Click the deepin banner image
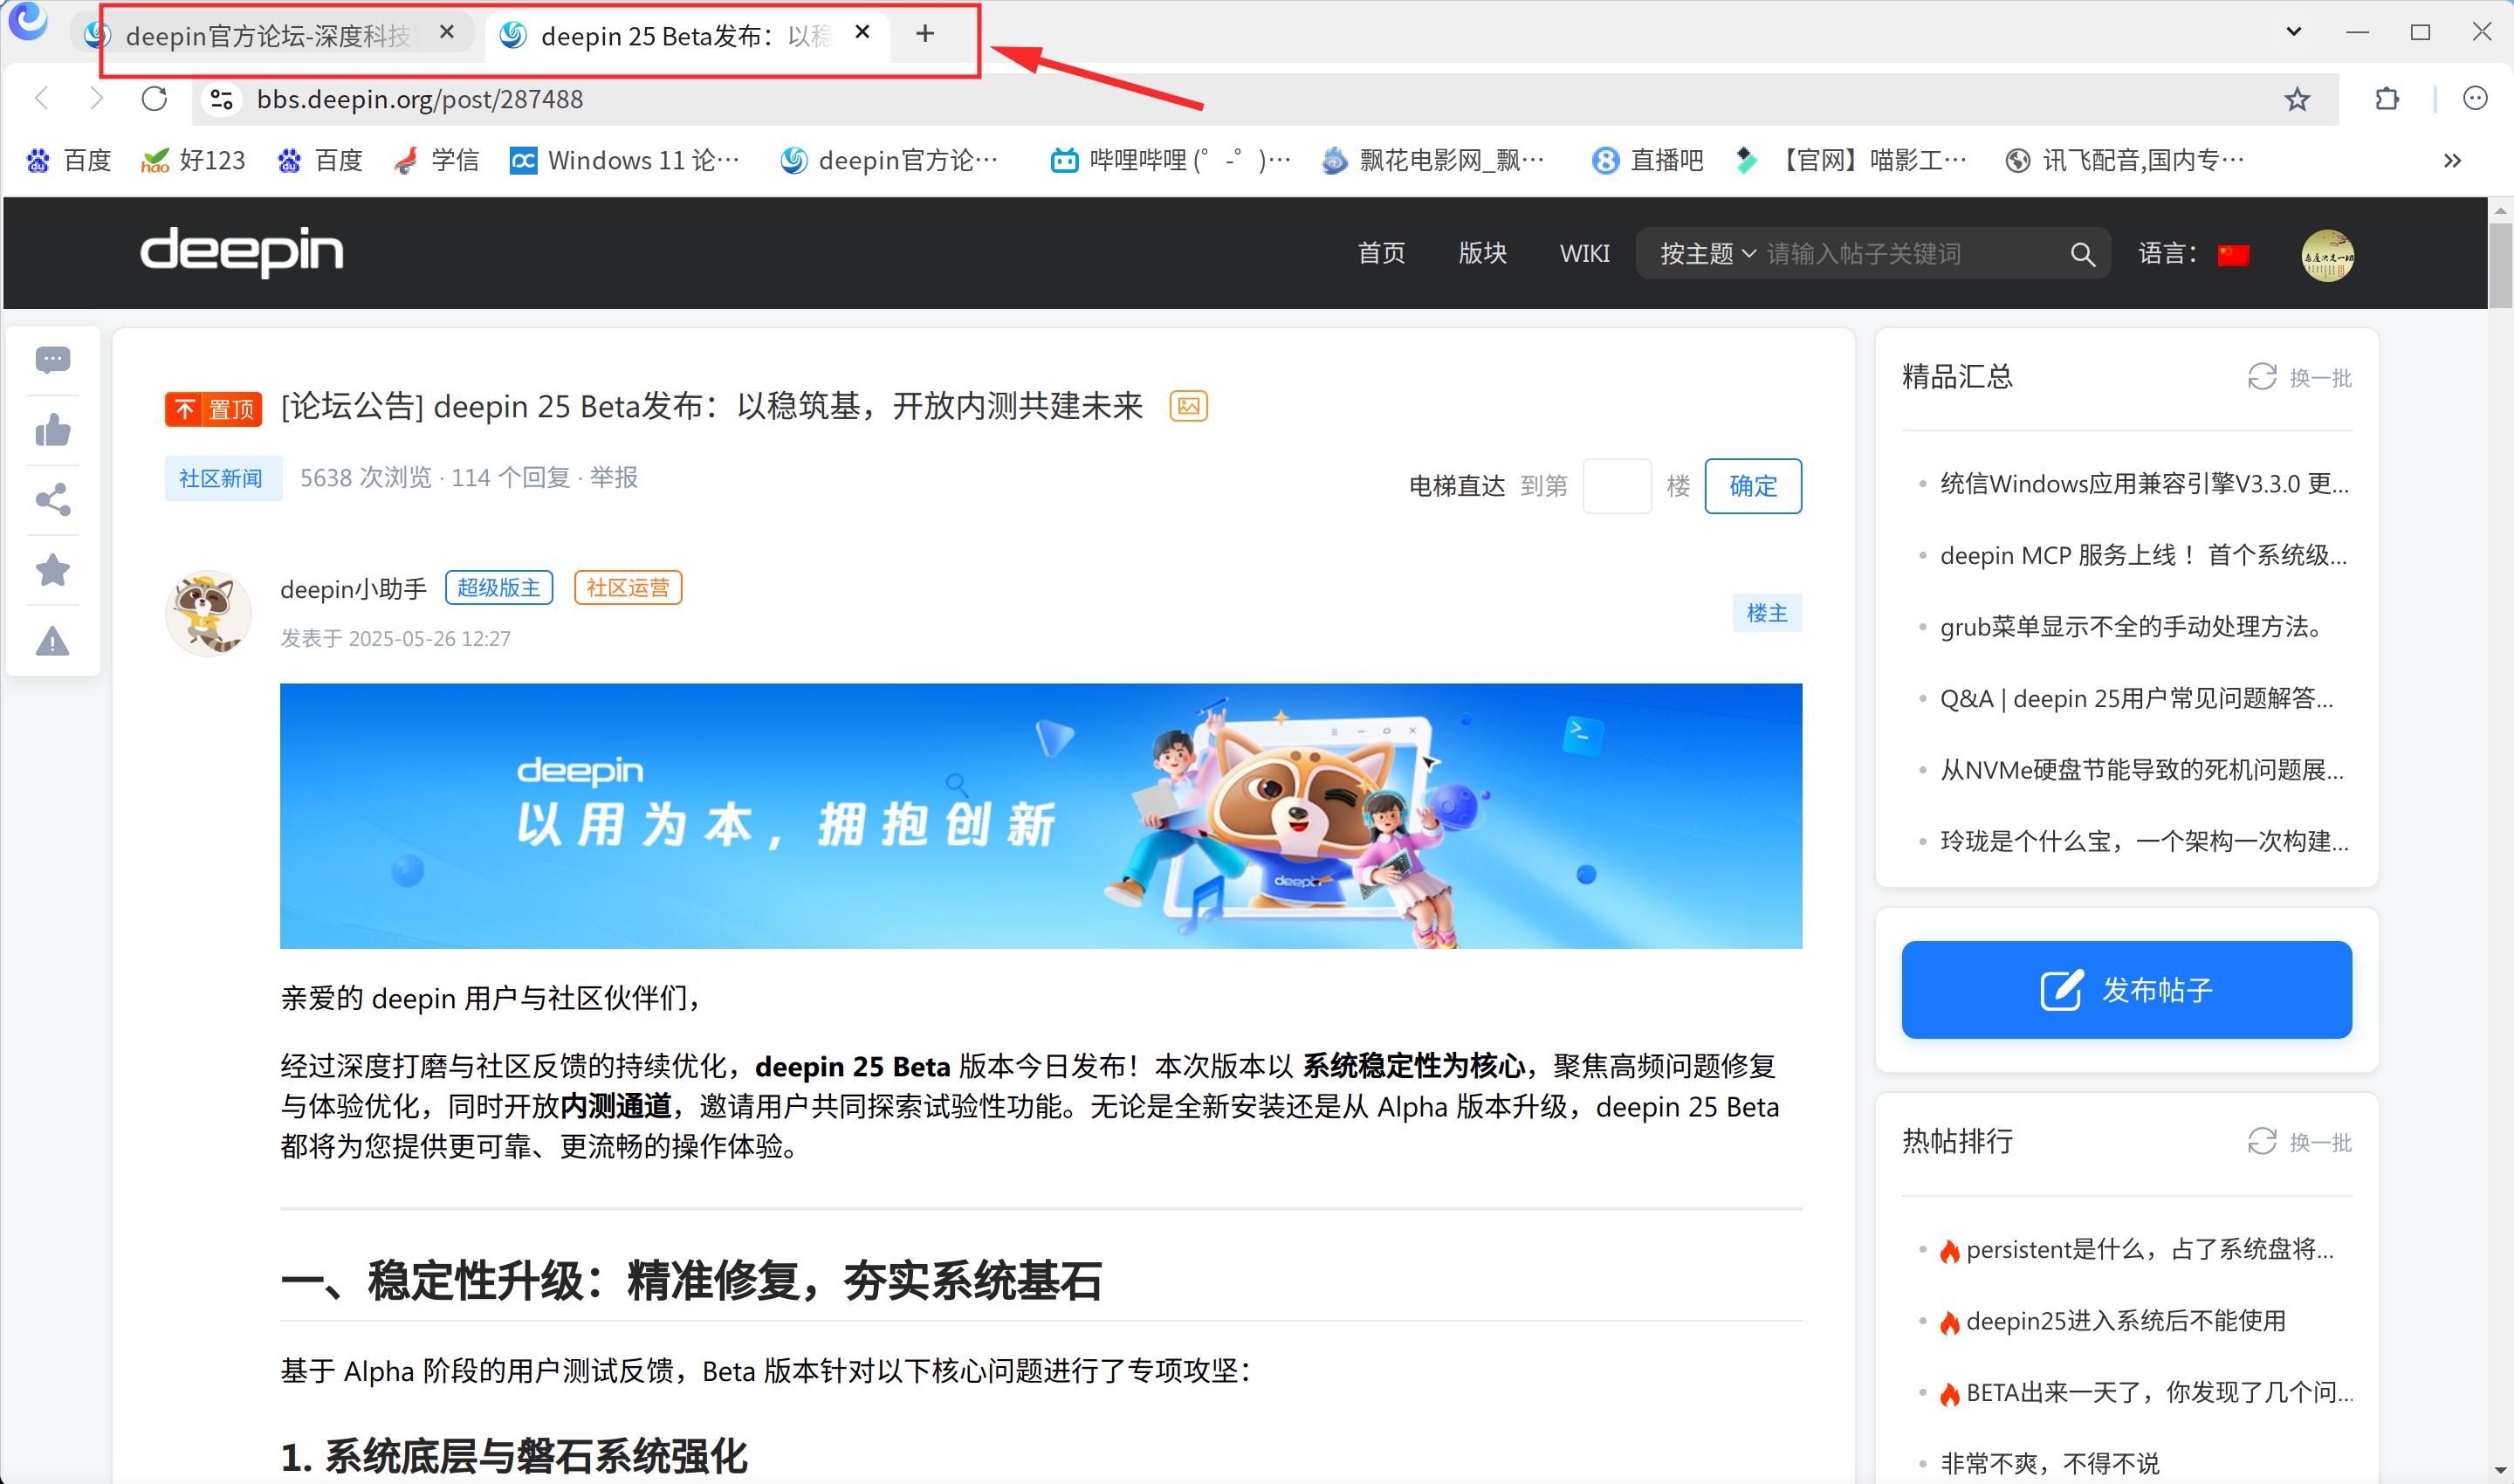 click(x=1040, y=816)
